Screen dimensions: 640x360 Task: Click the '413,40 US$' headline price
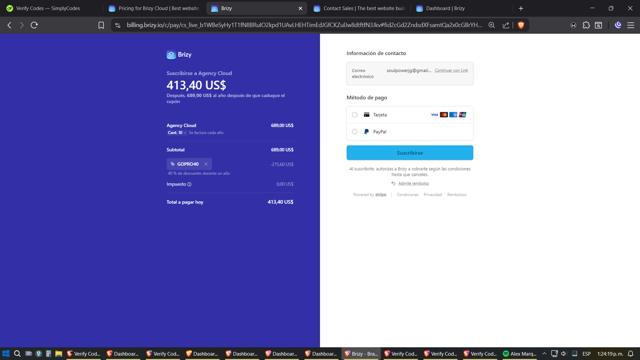click(x=196, y=85)
